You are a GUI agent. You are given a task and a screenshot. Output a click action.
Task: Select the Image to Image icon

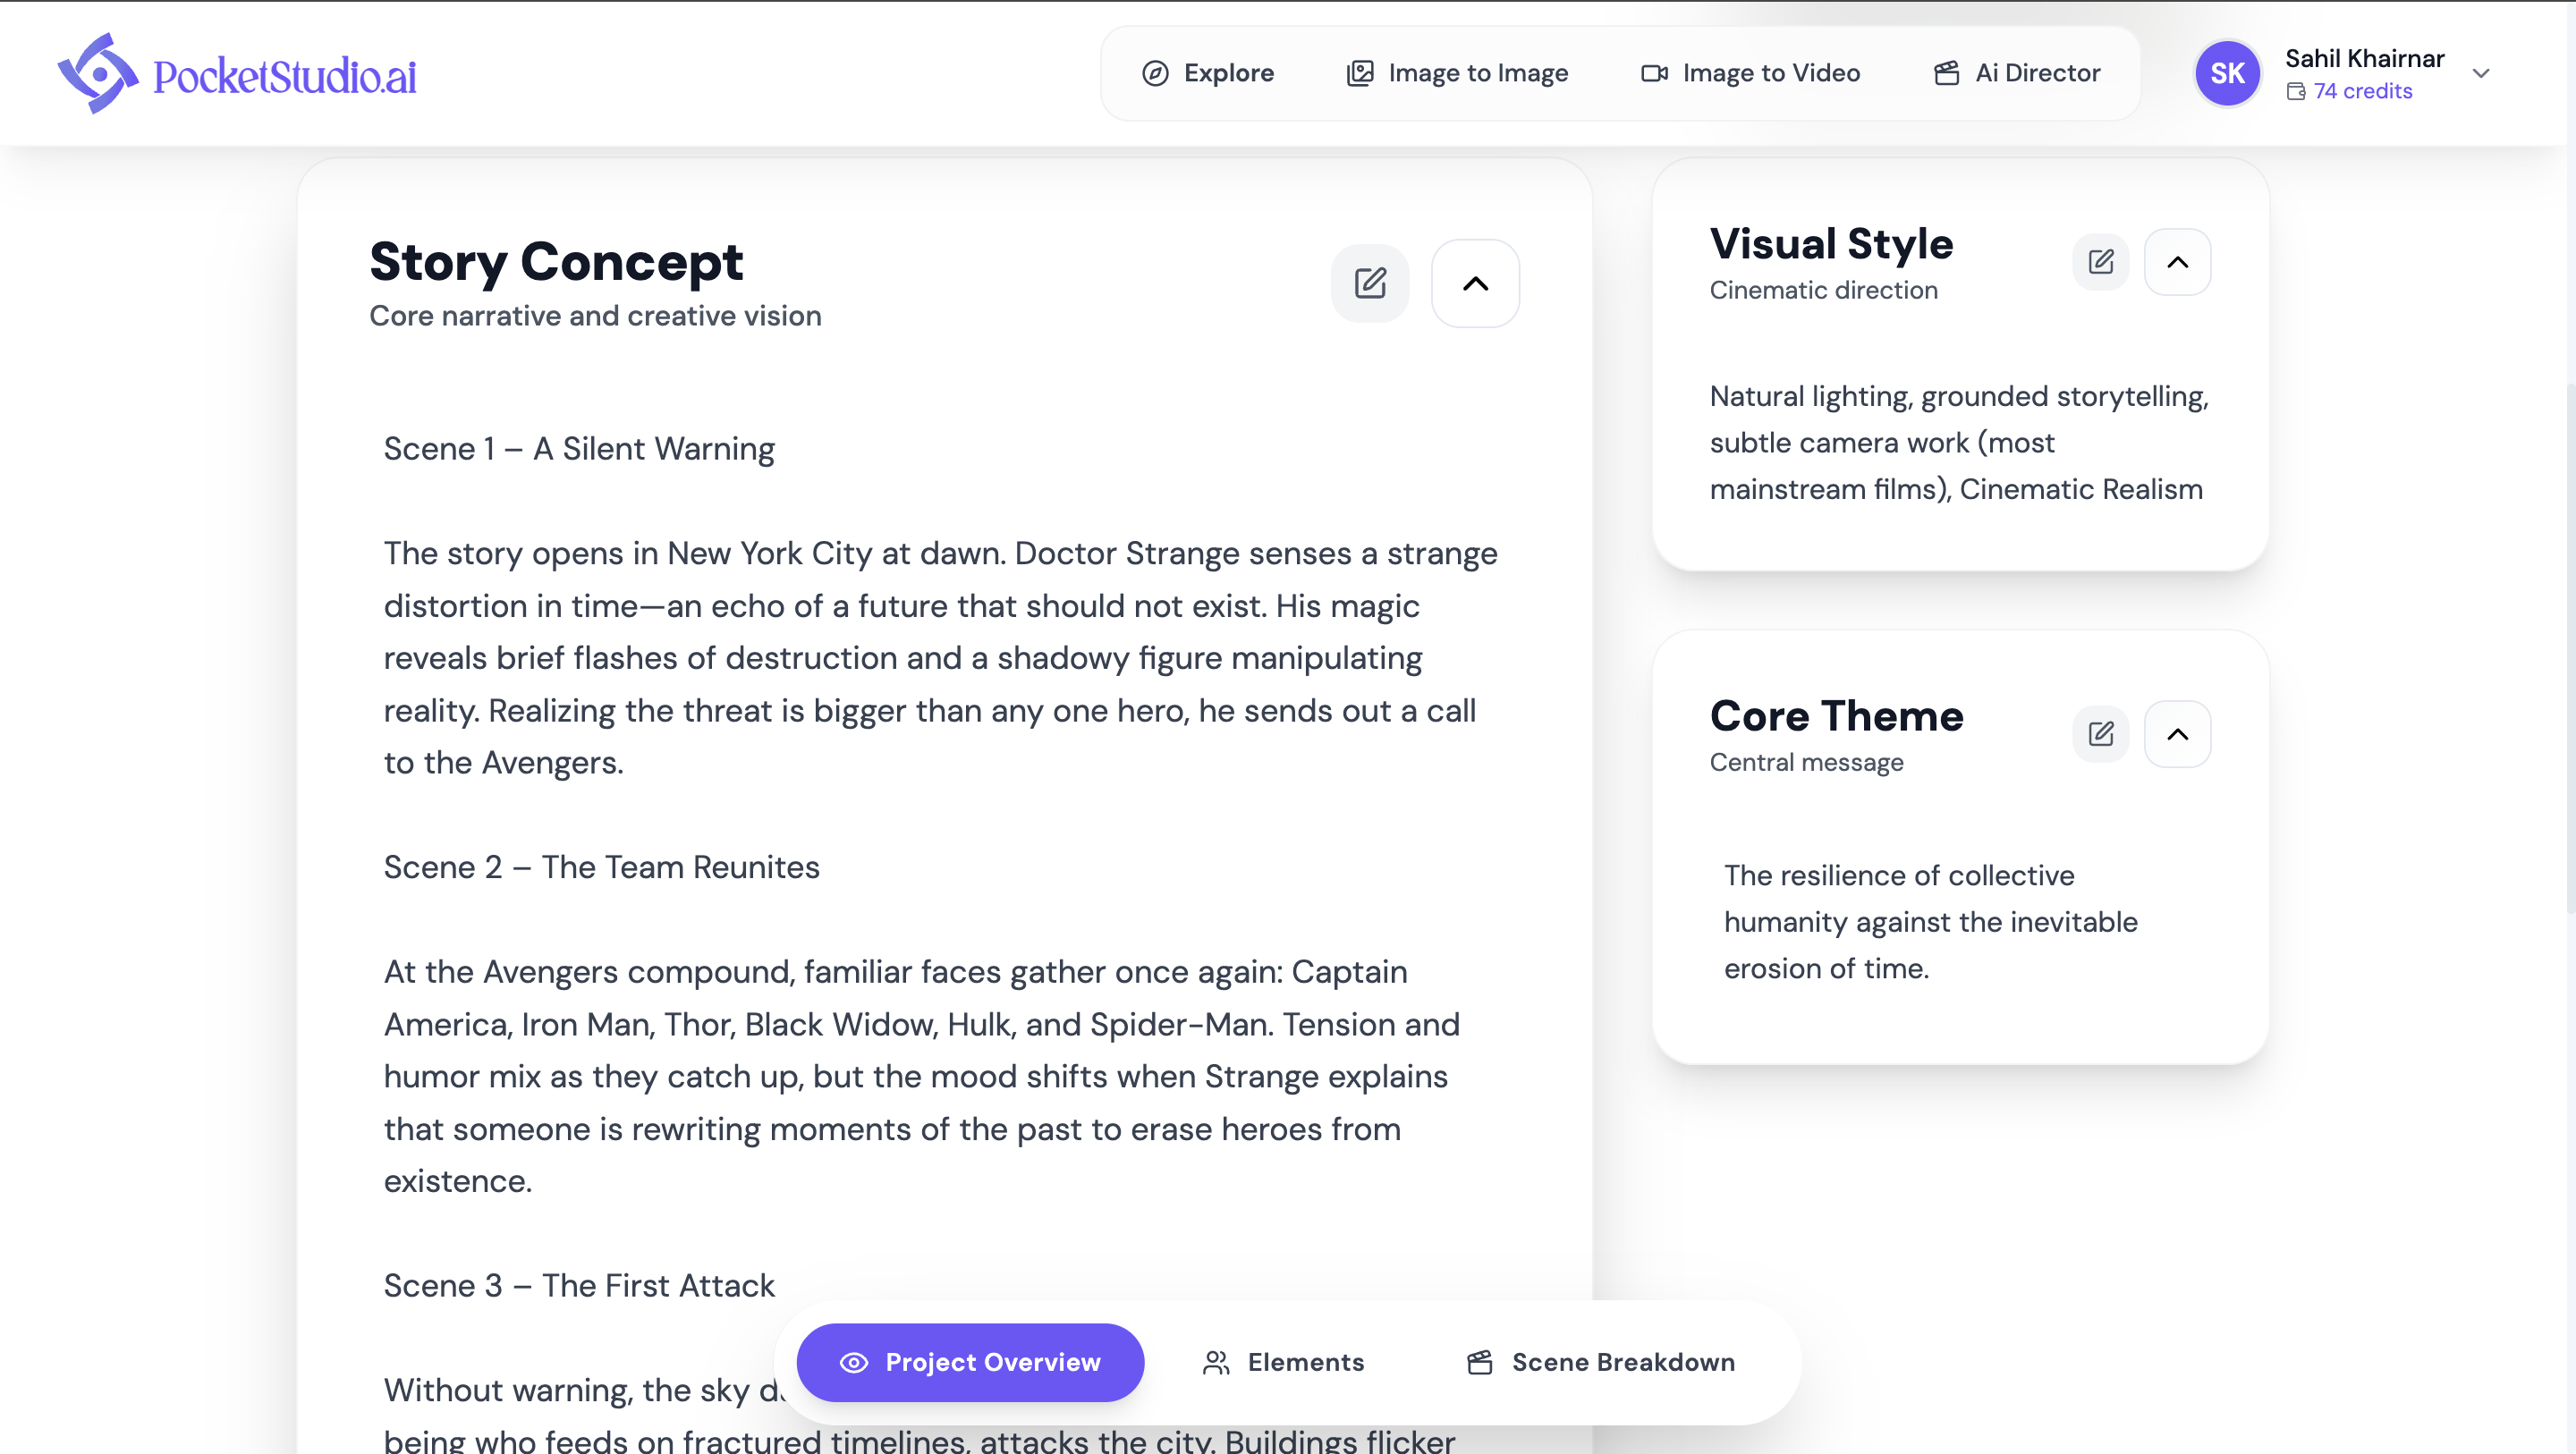[1359, 72]
